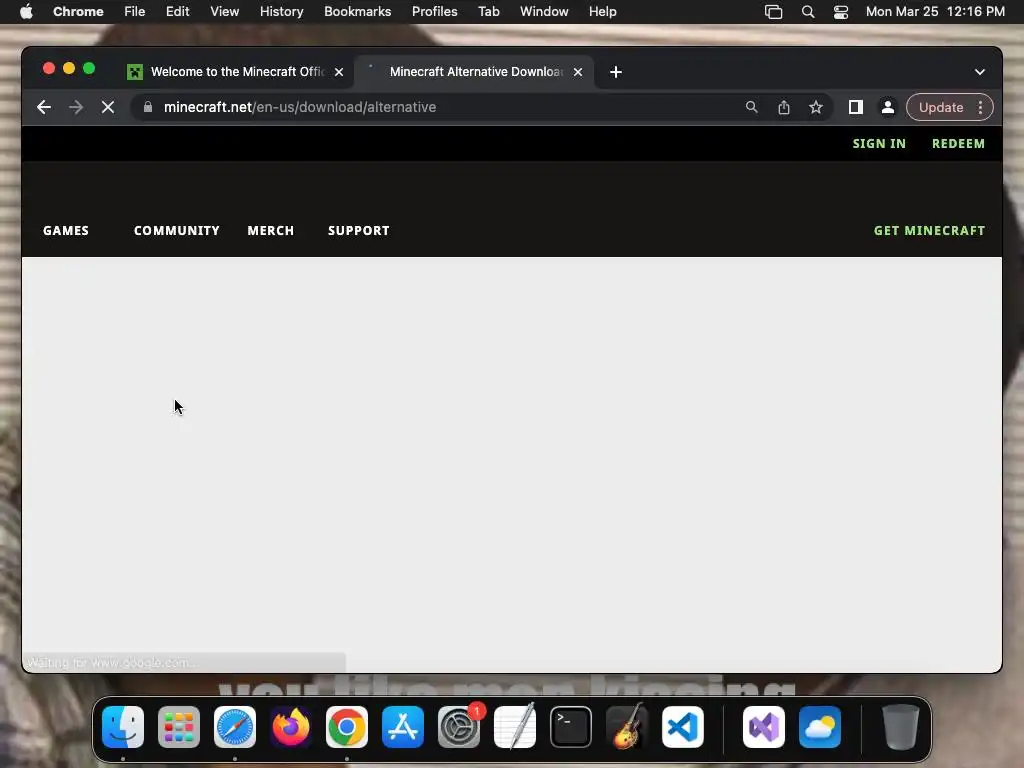Open SUPPORT in site navigation

pyautogui.click(x=359, y=231)
